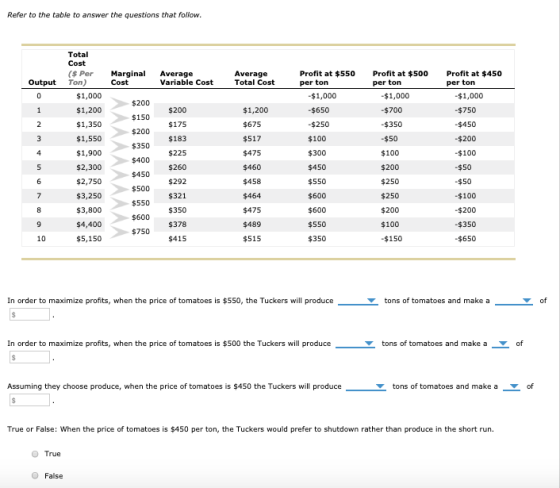Click the Average Total Cost header
This screenshot has width=560, height=488.
[x=255, y=78]
